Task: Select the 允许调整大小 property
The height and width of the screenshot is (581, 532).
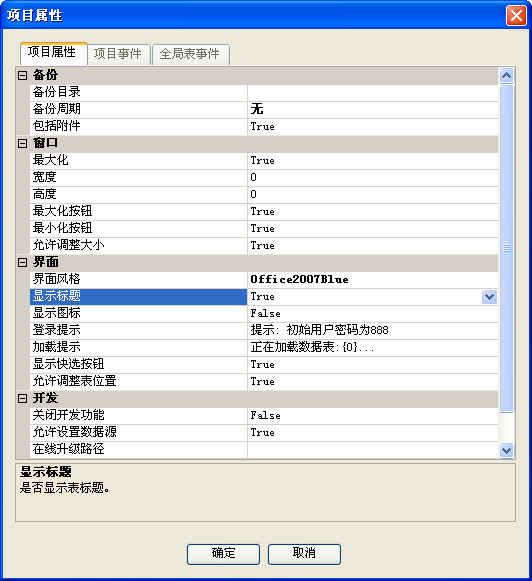Action: click(139, 246)
